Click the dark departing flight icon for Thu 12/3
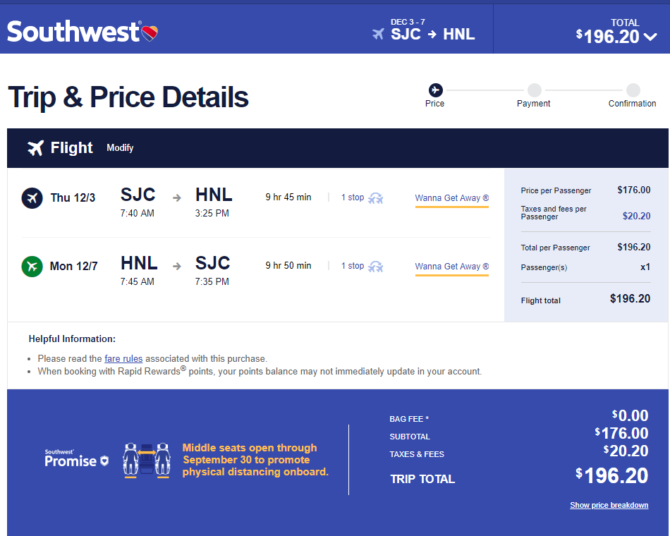Screen dimensions: 670x536 pos(32,198)
